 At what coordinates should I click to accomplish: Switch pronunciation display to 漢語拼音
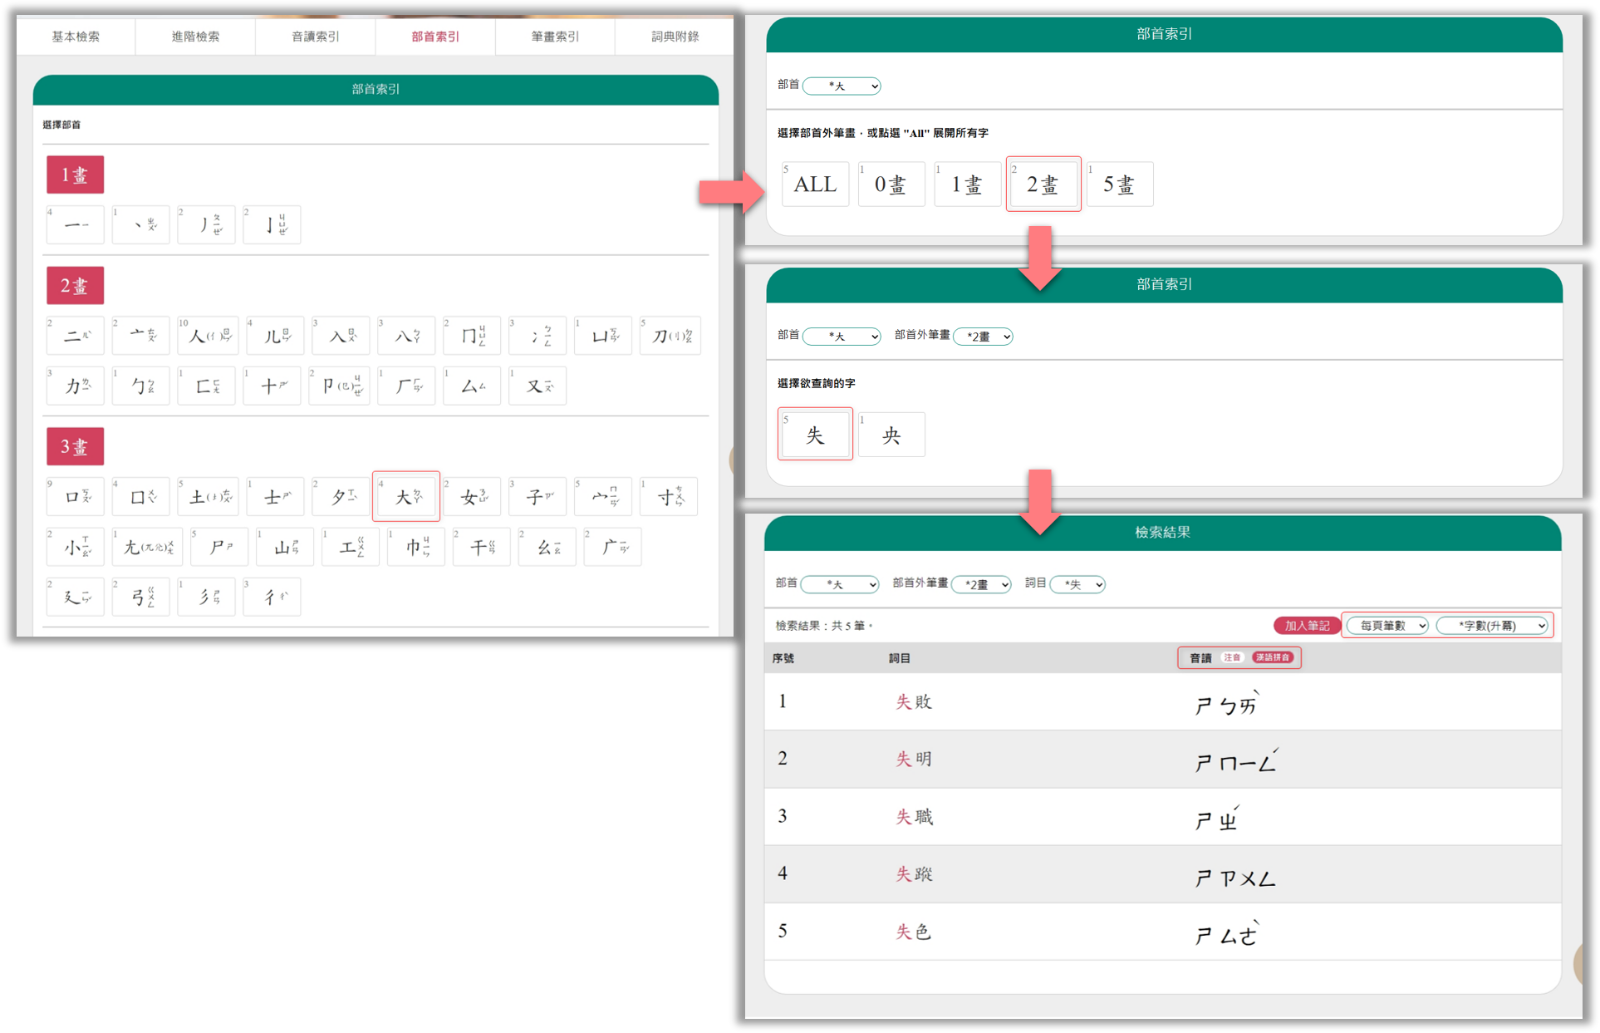[x=1273, y=658]
